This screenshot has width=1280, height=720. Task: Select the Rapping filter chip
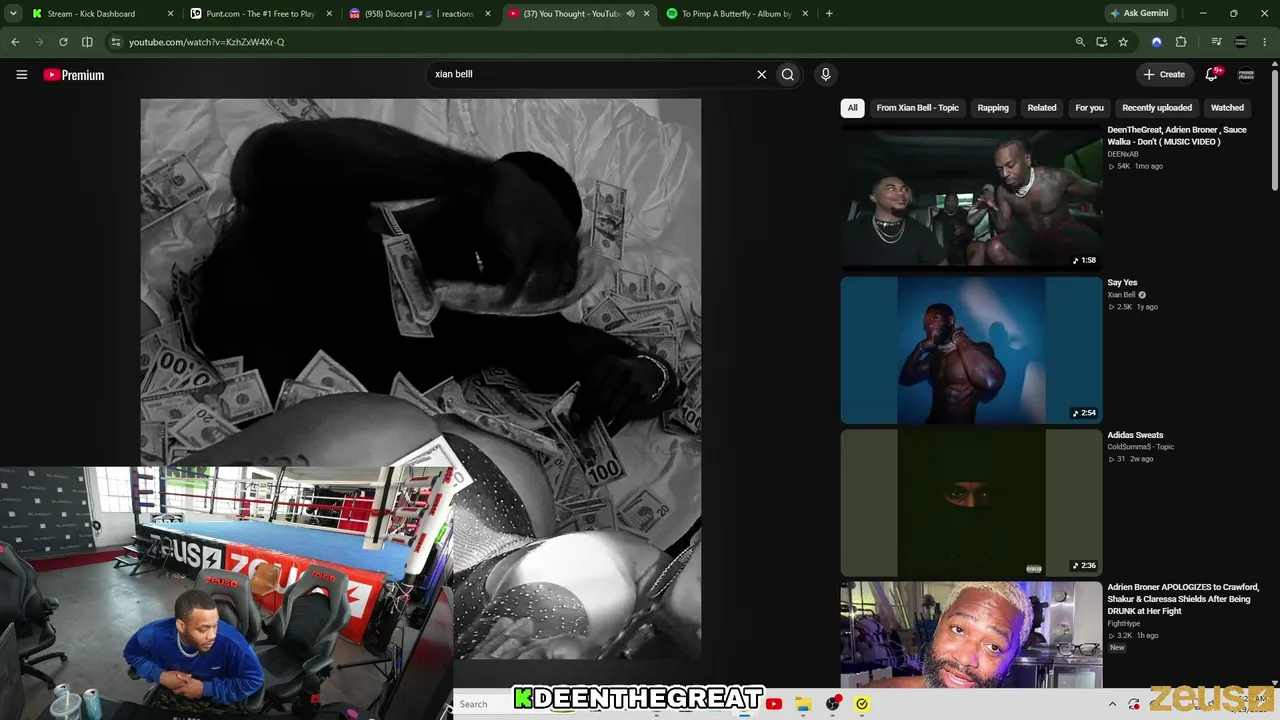(993, 108)
